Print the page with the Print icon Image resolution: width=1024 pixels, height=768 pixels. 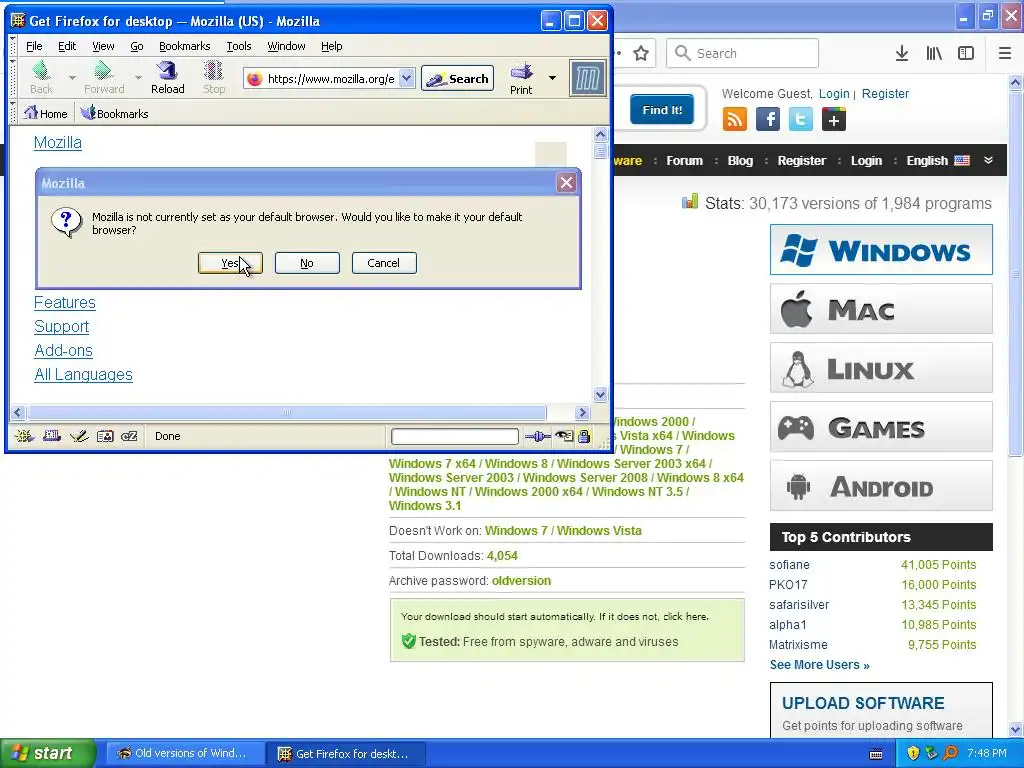[521, 78]
